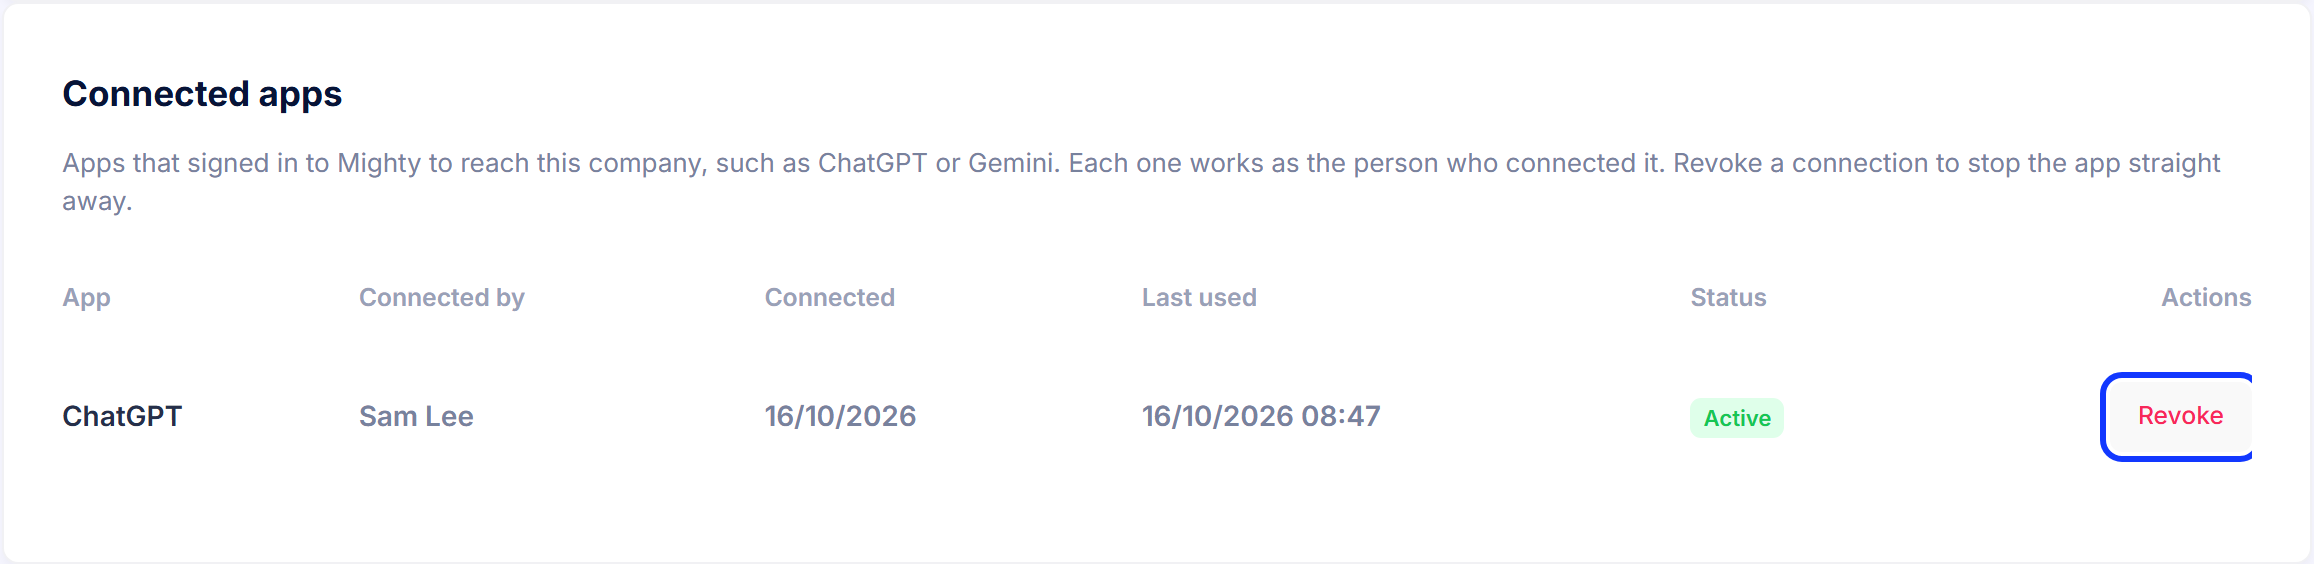2314x564 pixels.
Task: Click ChatGPT mentioned in the description paragraph
Action: pyautogui.click(x=872, y=163)
